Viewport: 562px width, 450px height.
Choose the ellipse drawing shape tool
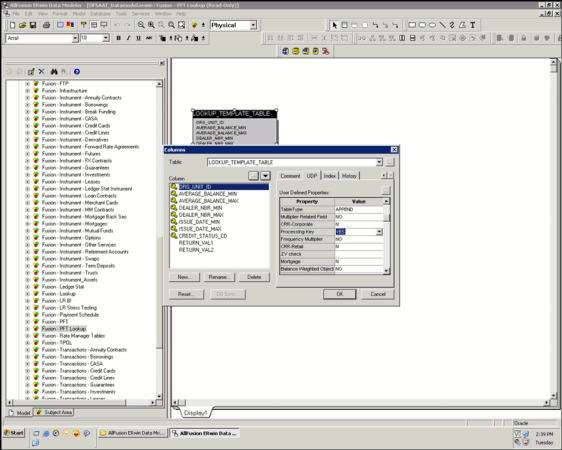(432, 25)
